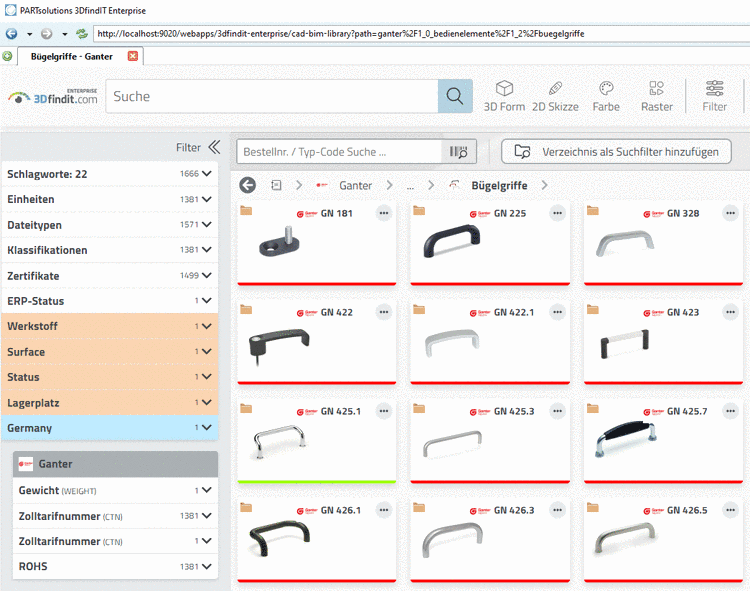The width and height of the screenshot is (750, 591).
Task: Click the magnifier search button
Action: pos(455,96)
